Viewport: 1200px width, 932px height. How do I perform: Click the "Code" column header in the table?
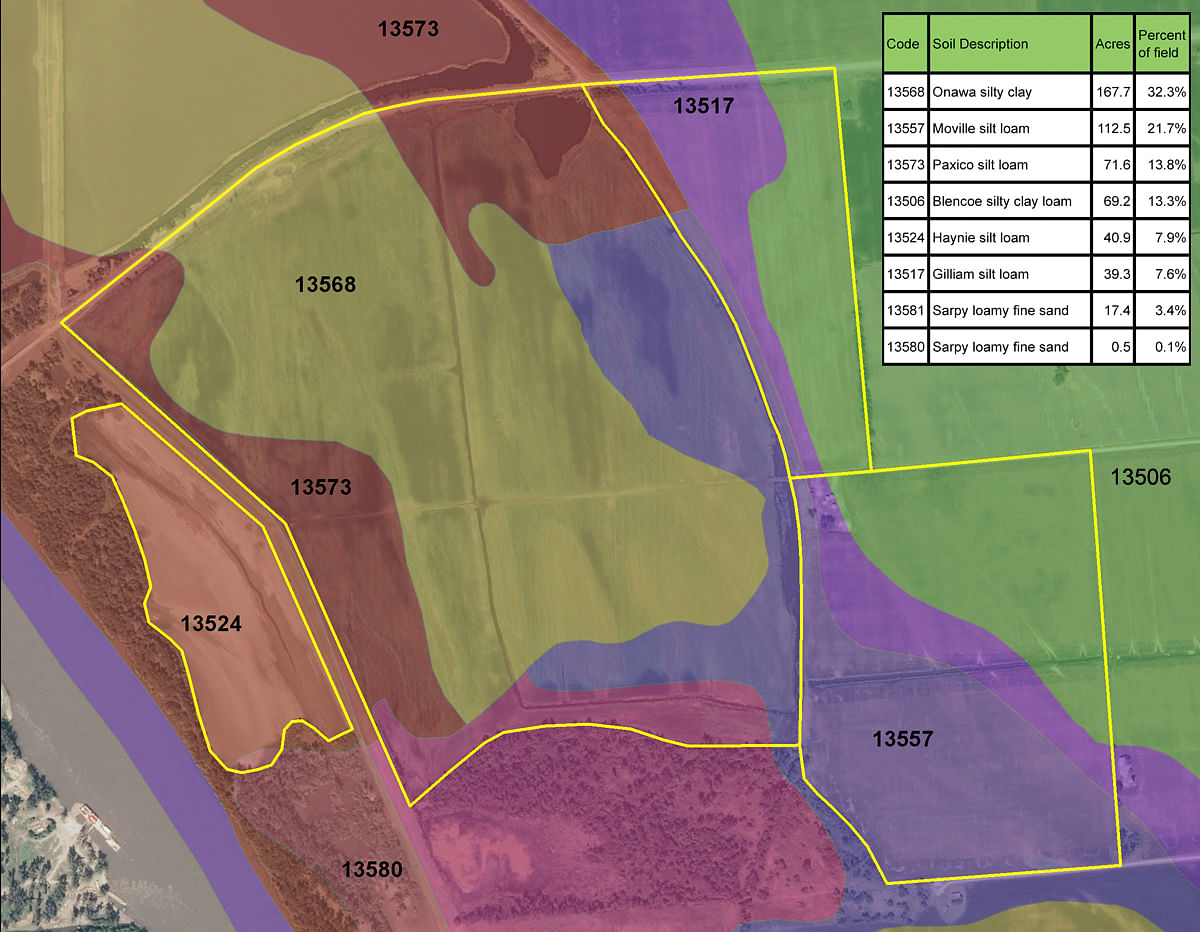pyautogui.click(x=905, y=44)
